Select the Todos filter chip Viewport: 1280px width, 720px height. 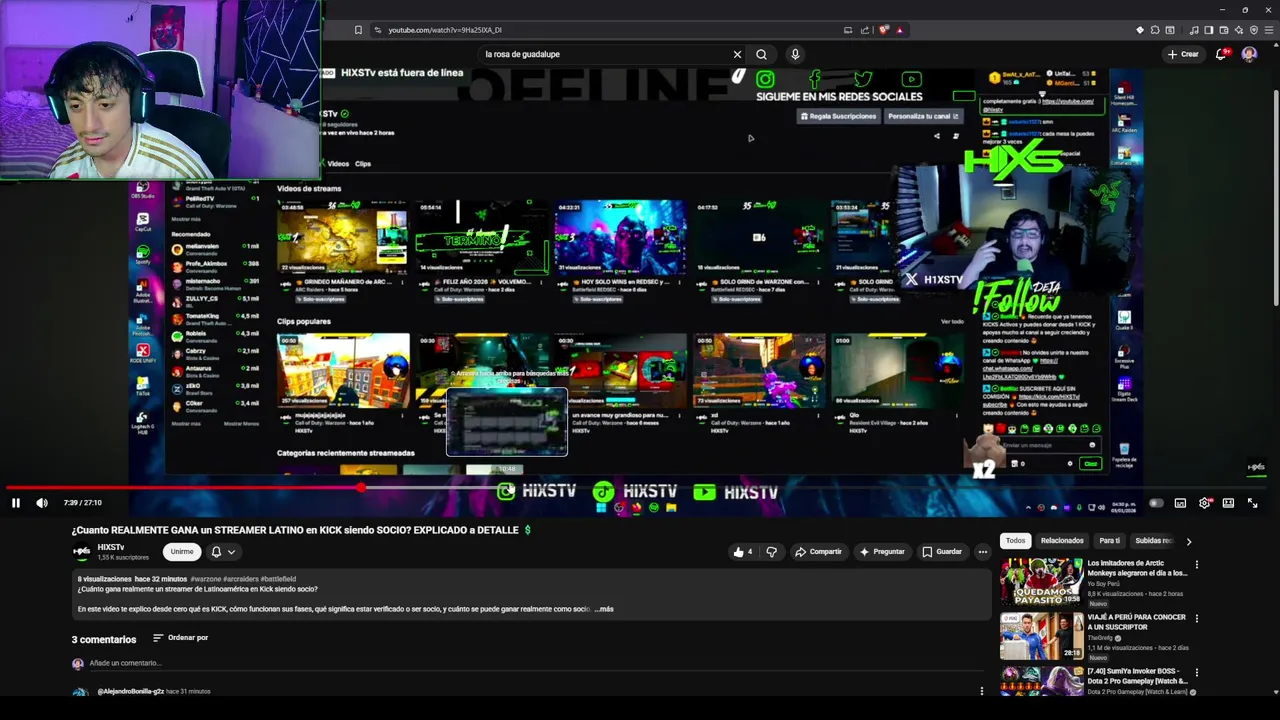(x=1016, y=541)
